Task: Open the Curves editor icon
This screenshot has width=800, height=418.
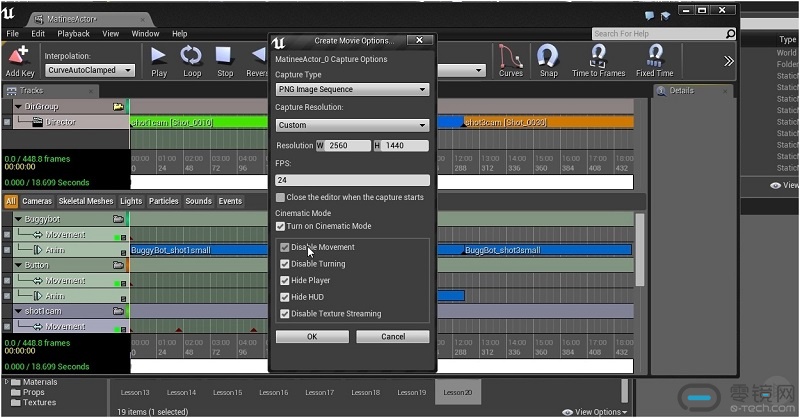Action: 510,55
